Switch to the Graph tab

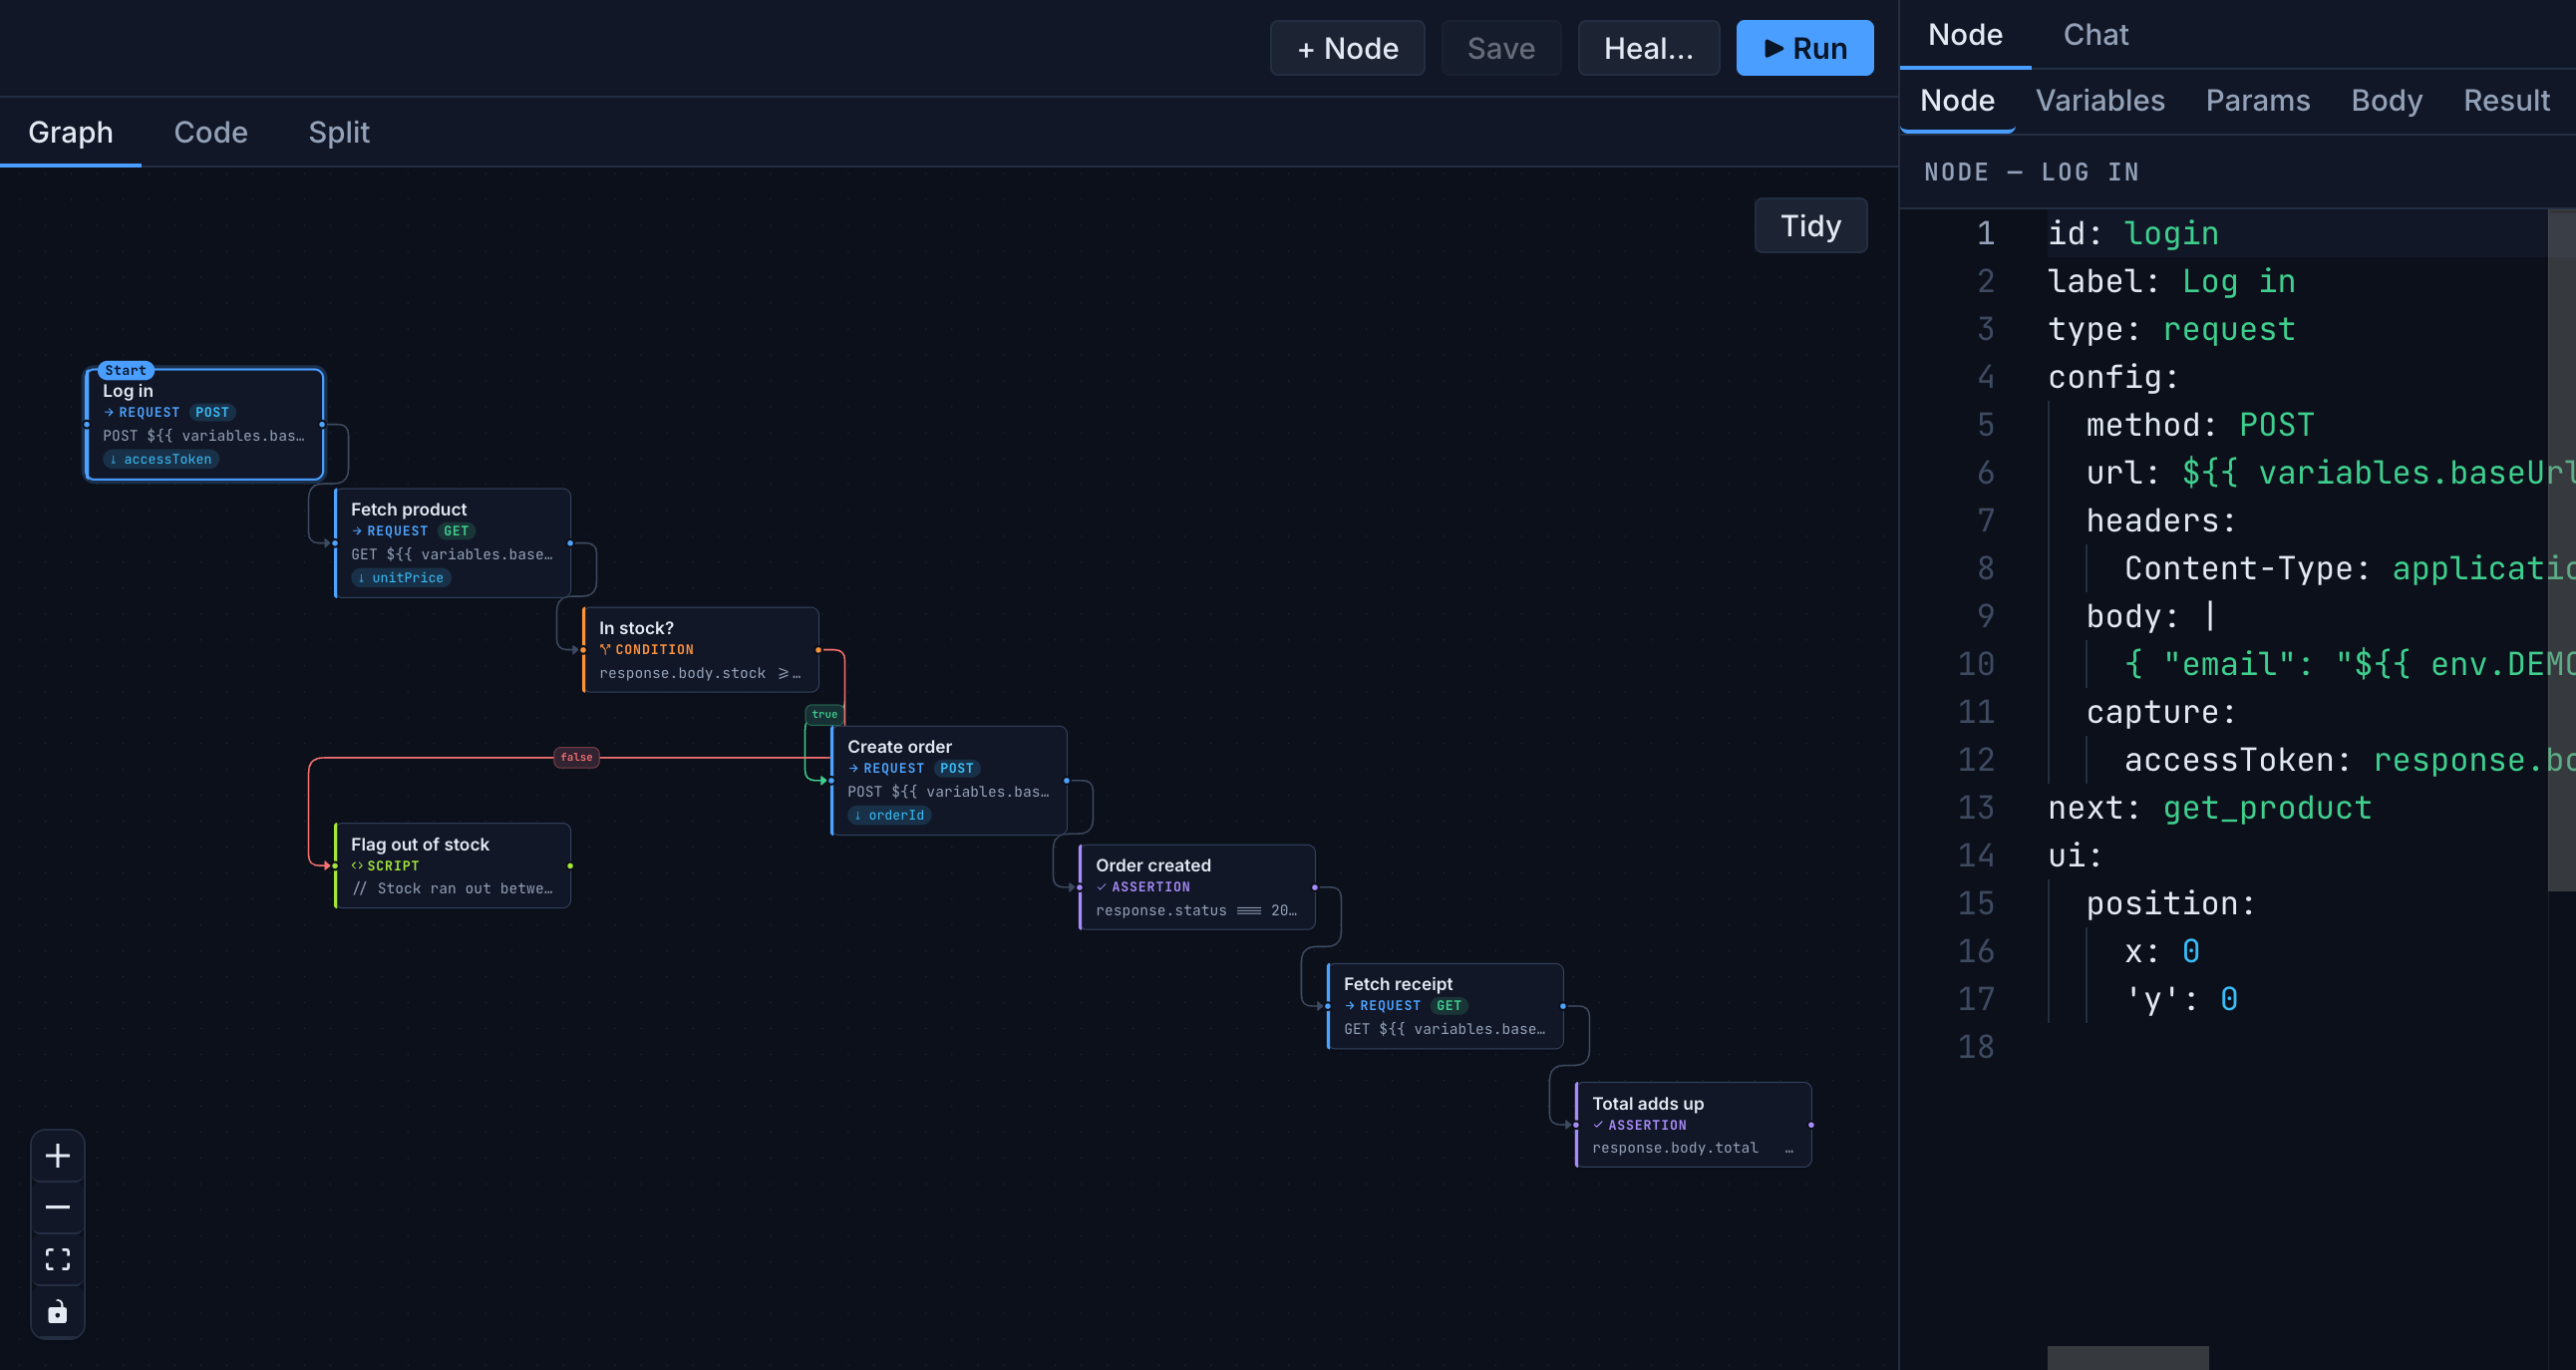(70, 132)
